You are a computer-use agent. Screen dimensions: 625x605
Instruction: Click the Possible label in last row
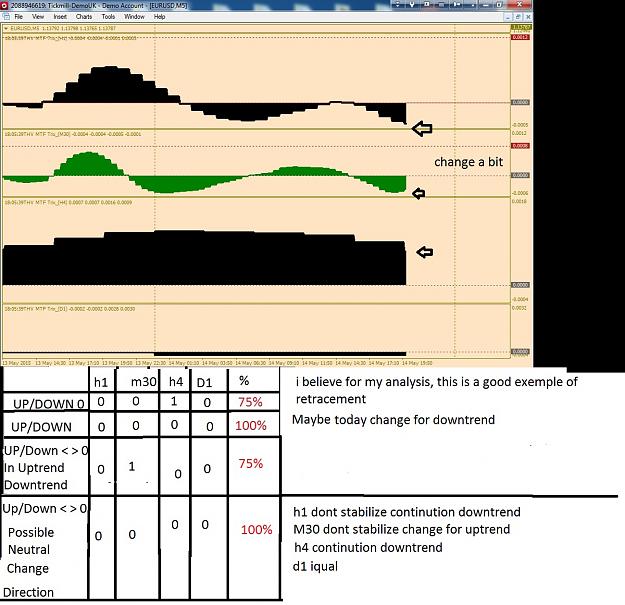pyautogui.click(x=31, y=532)
